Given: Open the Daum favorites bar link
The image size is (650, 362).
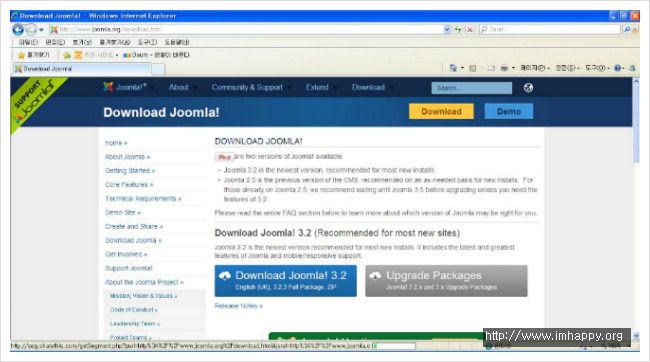Looking at the screenshot, I should click(156, 55).
